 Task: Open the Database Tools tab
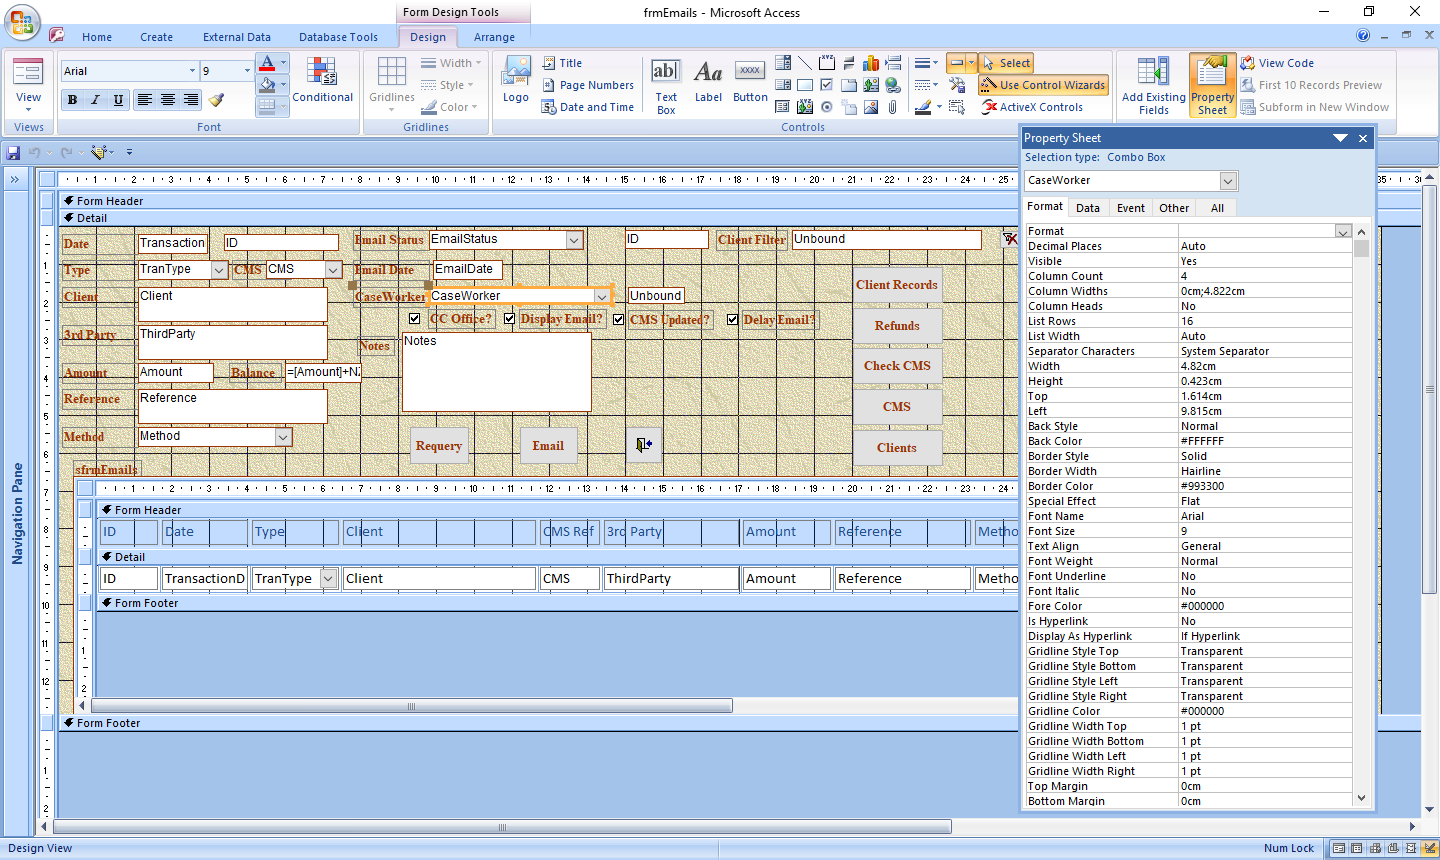tap(339, 37)
